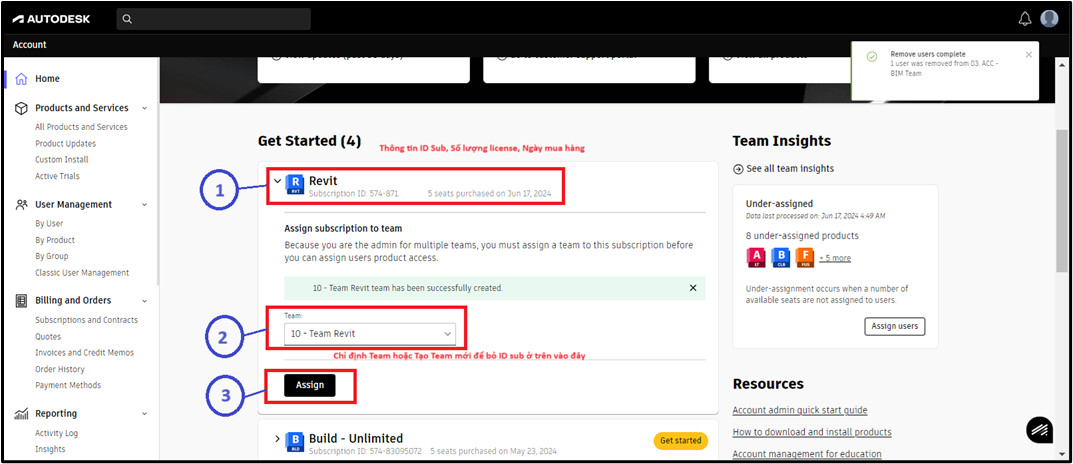This screenshot has width=1073, height=464.
Task: Open the user profile avatar
Action: coord(1049,18)
